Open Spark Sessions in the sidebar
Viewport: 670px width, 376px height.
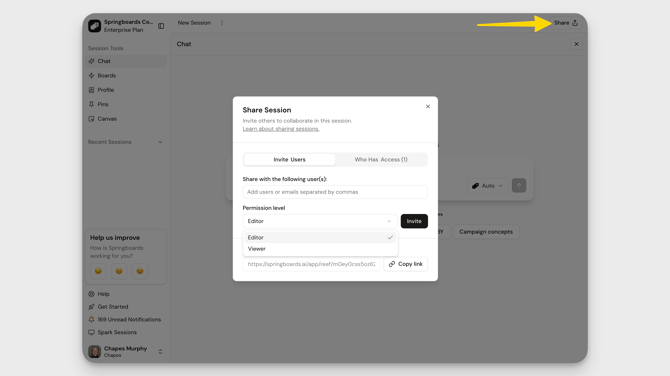(113, 332)
